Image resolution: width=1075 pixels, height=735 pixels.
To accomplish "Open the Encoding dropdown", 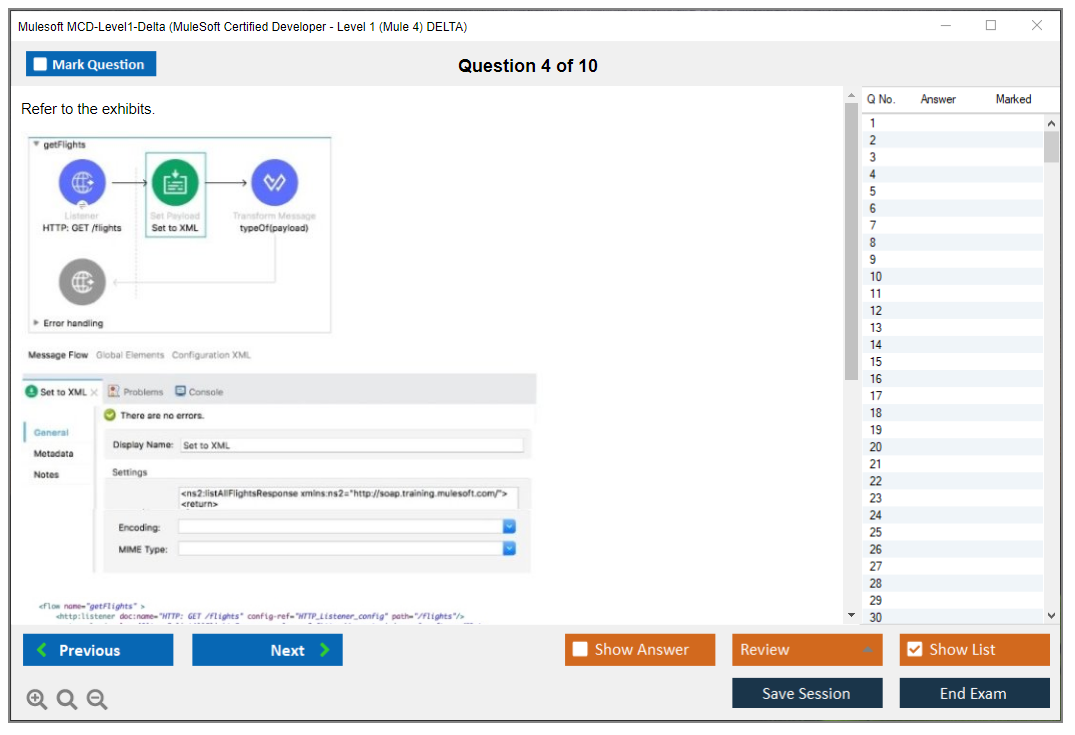I will point(509,527).
